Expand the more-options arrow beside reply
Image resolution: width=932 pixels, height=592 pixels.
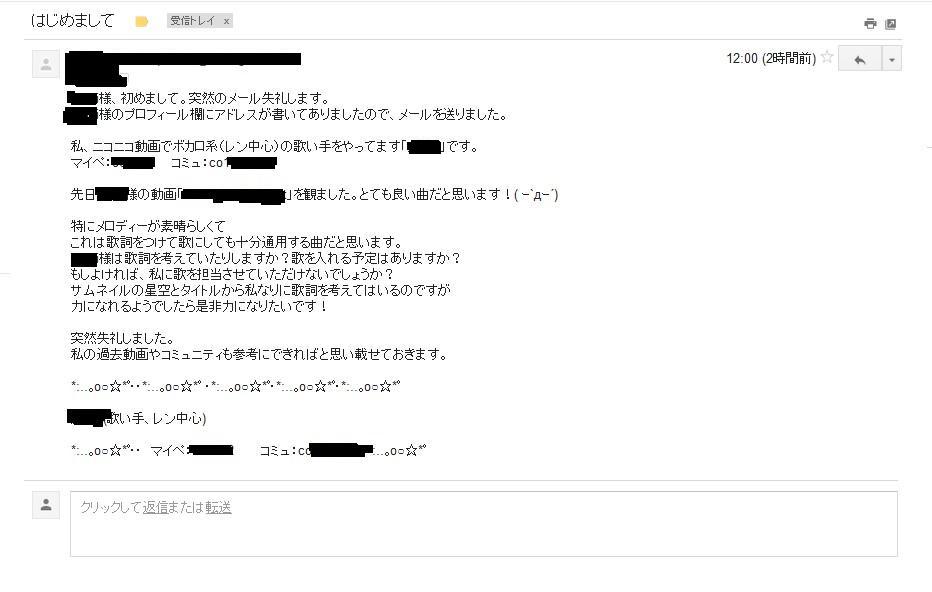point(892,59)
